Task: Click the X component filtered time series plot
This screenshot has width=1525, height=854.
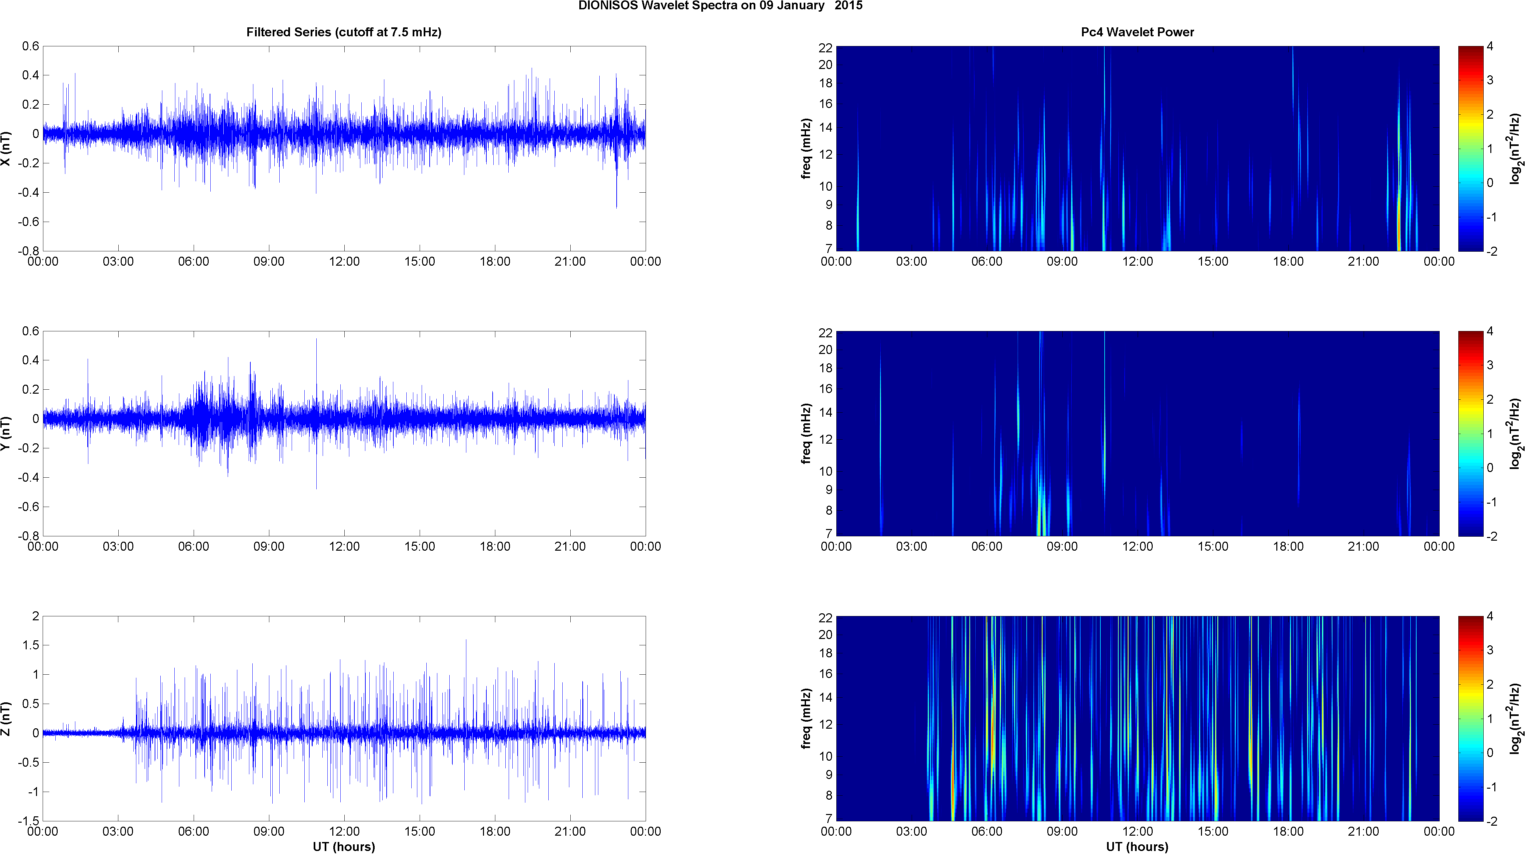Action: pyautogui.click(x=344, y=148)
